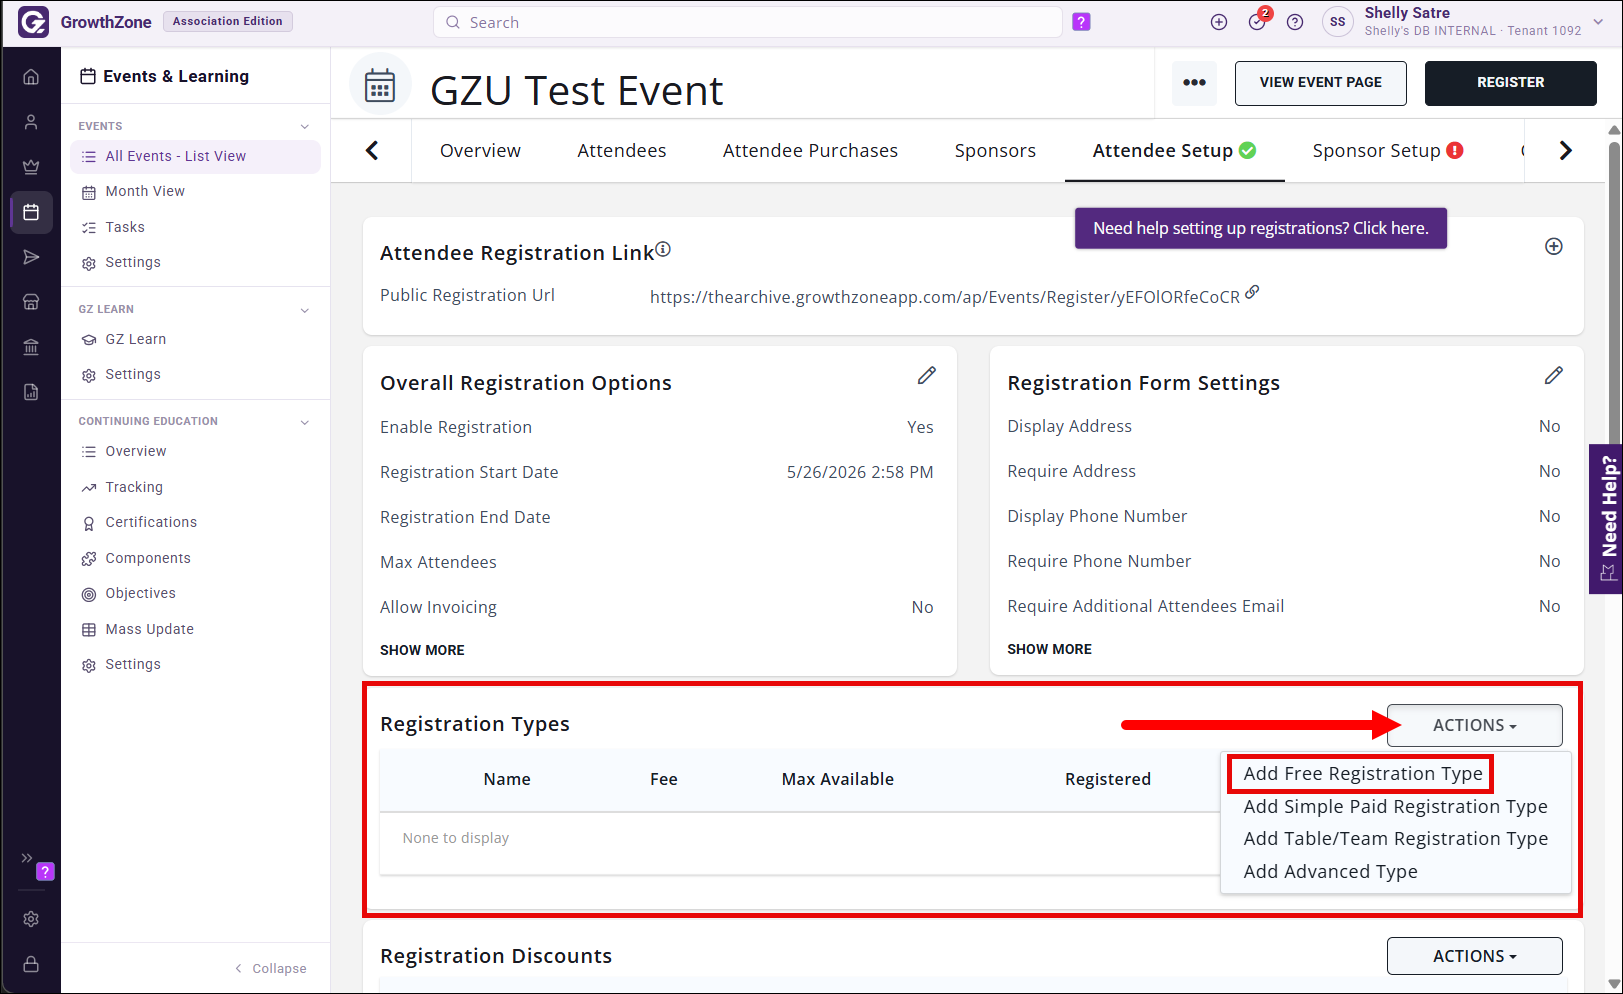This screenshot has height=994, width=1623.
Task: Click the quick add plus icon in the top bar
Action: (x=1219, y=22)
